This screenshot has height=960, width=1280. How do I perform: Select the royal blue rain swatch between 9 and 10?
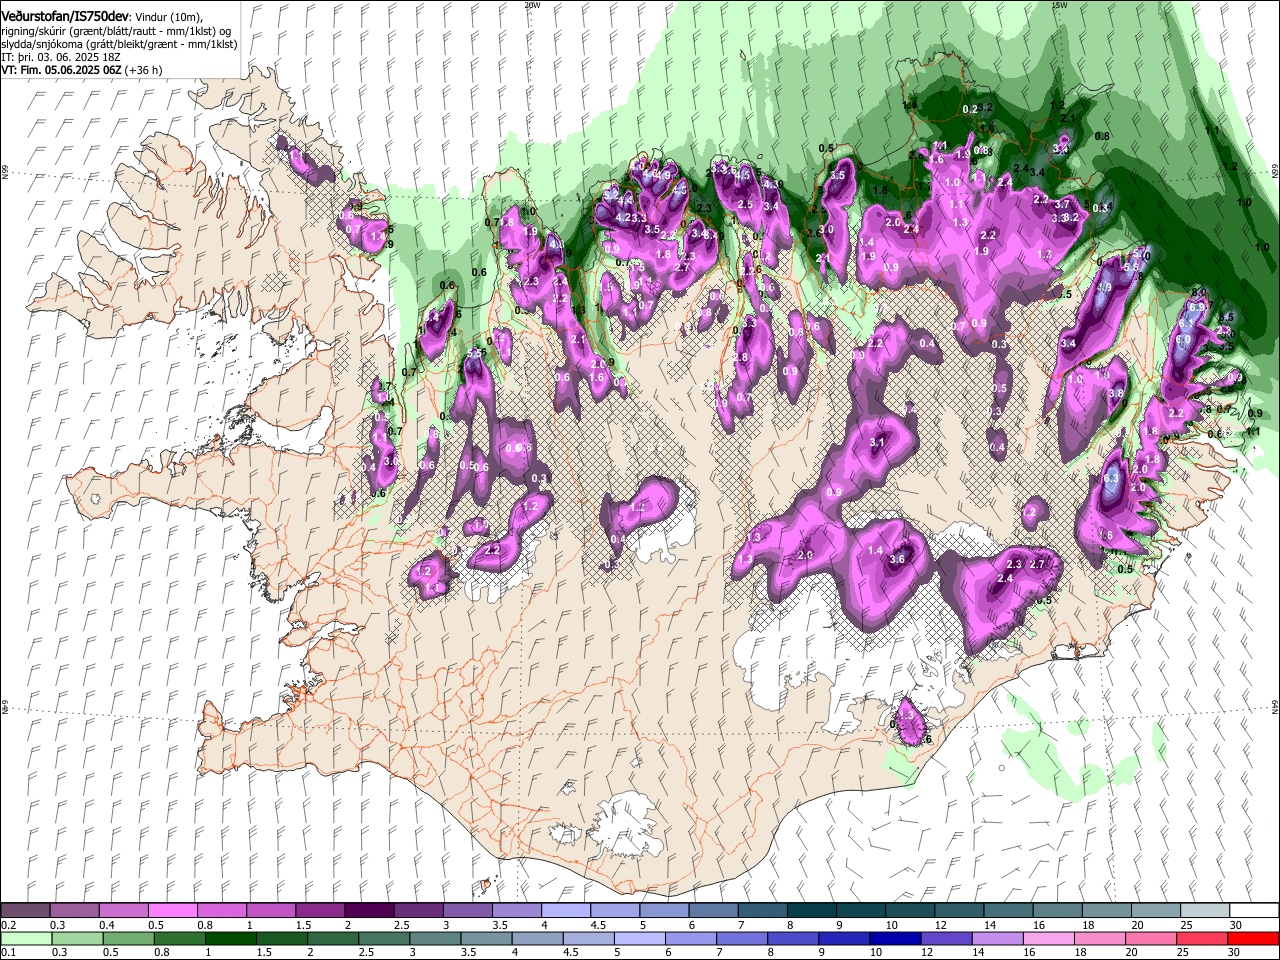(845, 938)
